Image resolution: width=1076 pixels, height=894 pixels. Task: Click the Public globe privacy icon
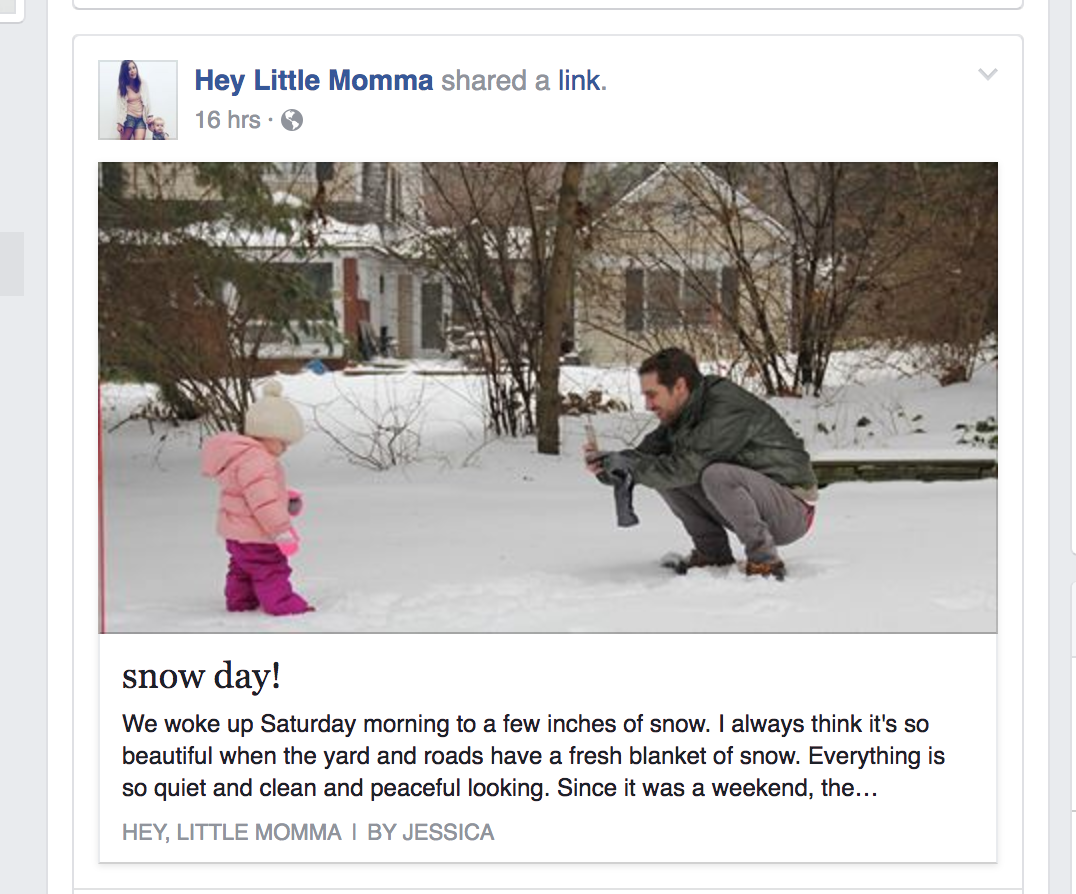point(292,120)
